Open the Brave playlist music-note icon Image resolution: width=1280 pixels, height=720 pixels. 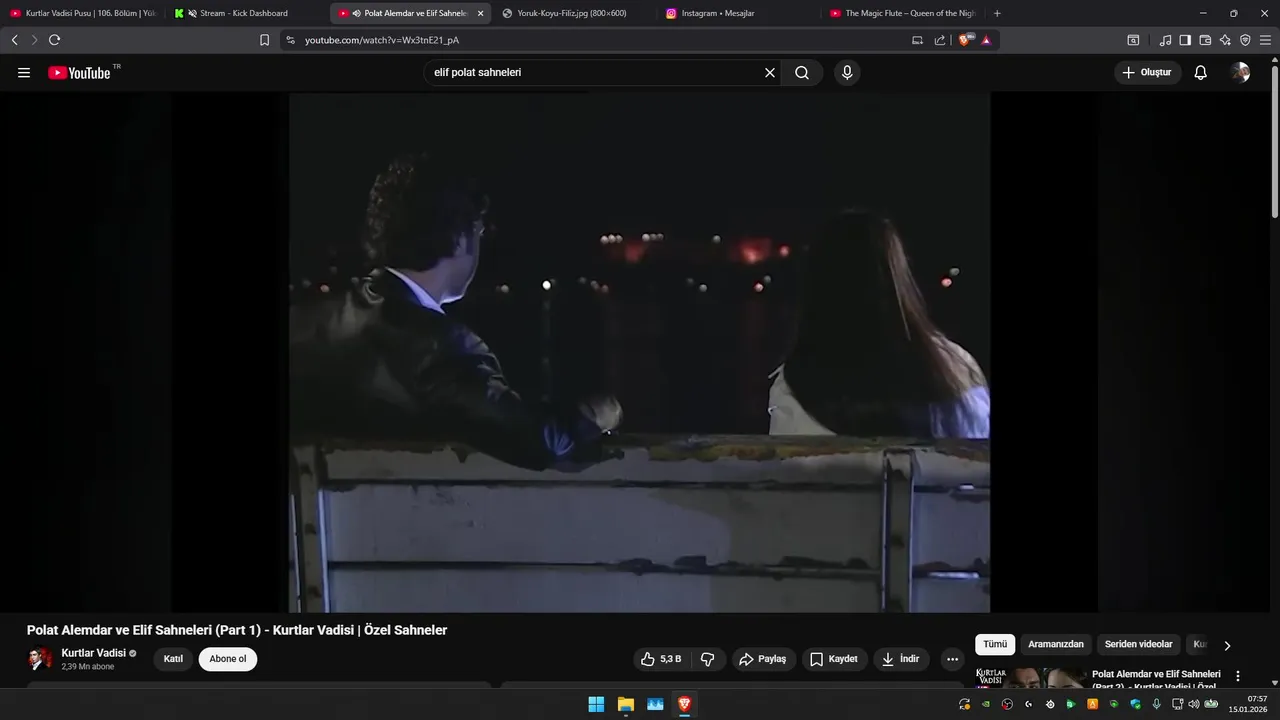tap(1165, 40)
